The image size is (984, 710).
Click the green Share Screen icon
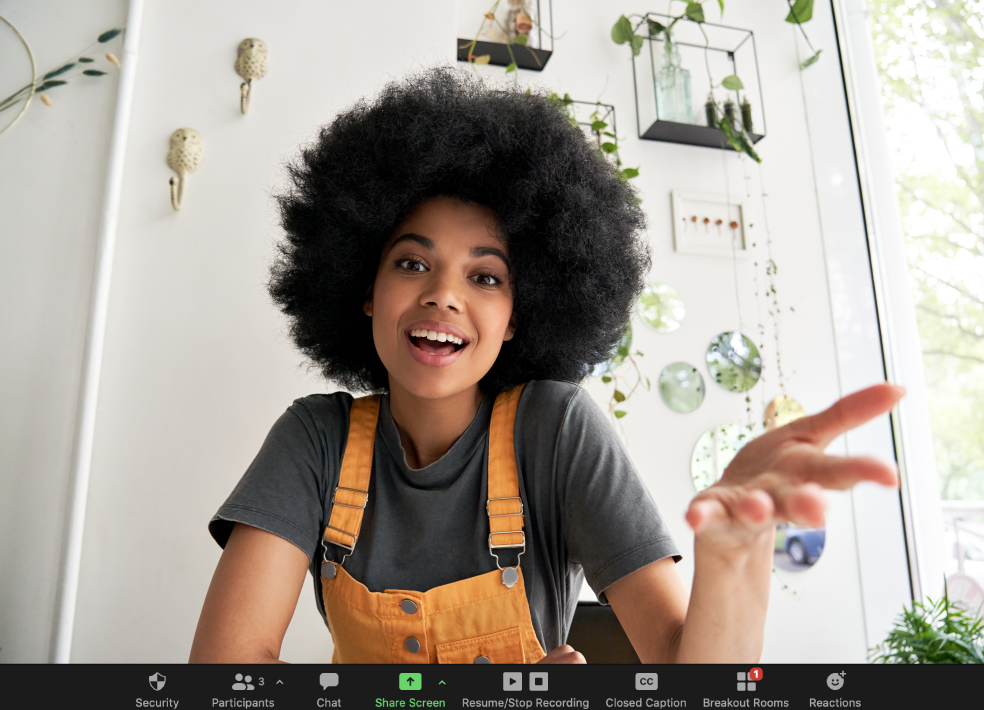(x=410, y=681)
